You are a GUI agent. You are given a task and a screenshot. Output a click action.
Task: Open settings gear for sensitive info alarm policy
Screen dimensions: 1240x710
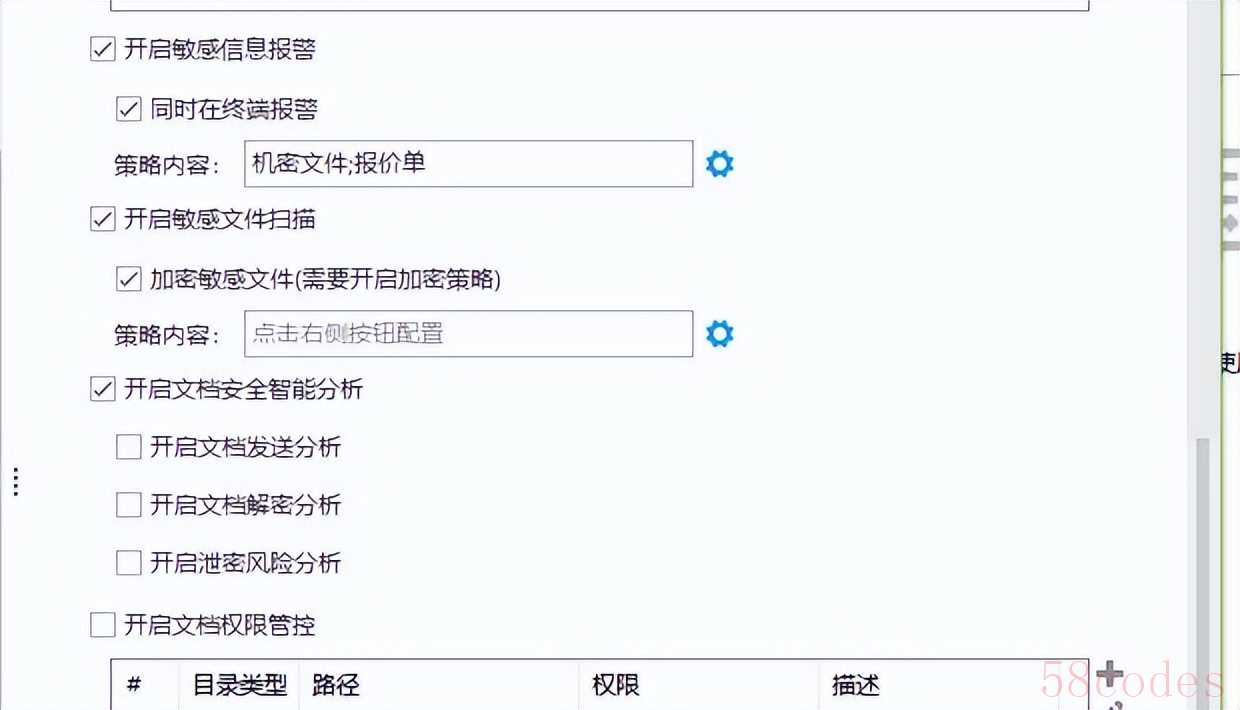click(x=719, y=164)
